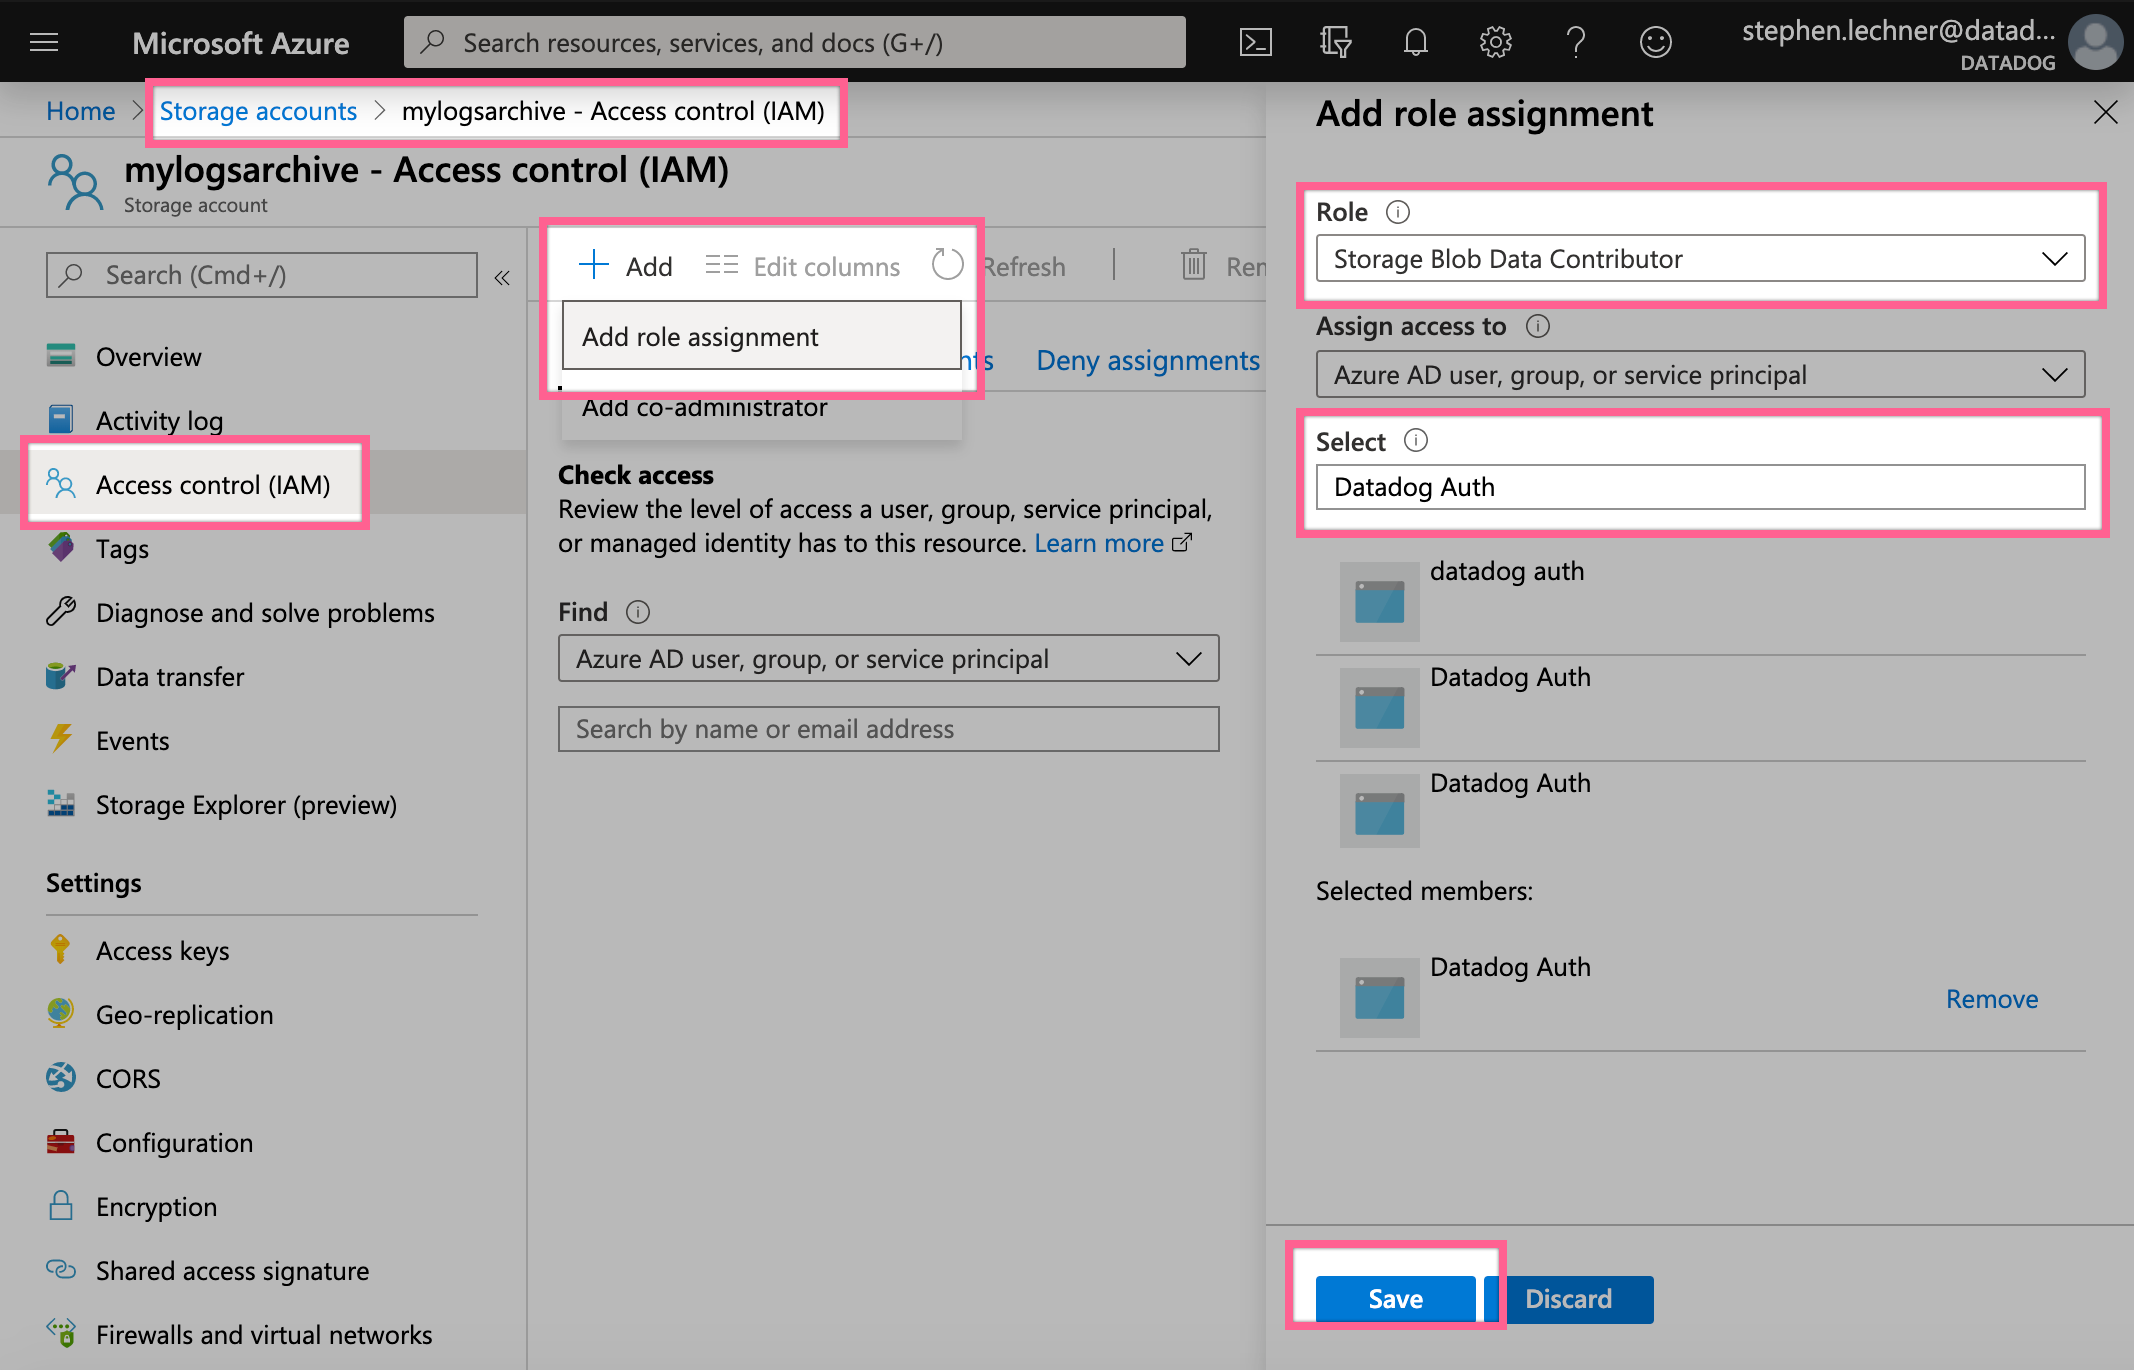Click the Refresh toolbar button

[x=998, y=266]
